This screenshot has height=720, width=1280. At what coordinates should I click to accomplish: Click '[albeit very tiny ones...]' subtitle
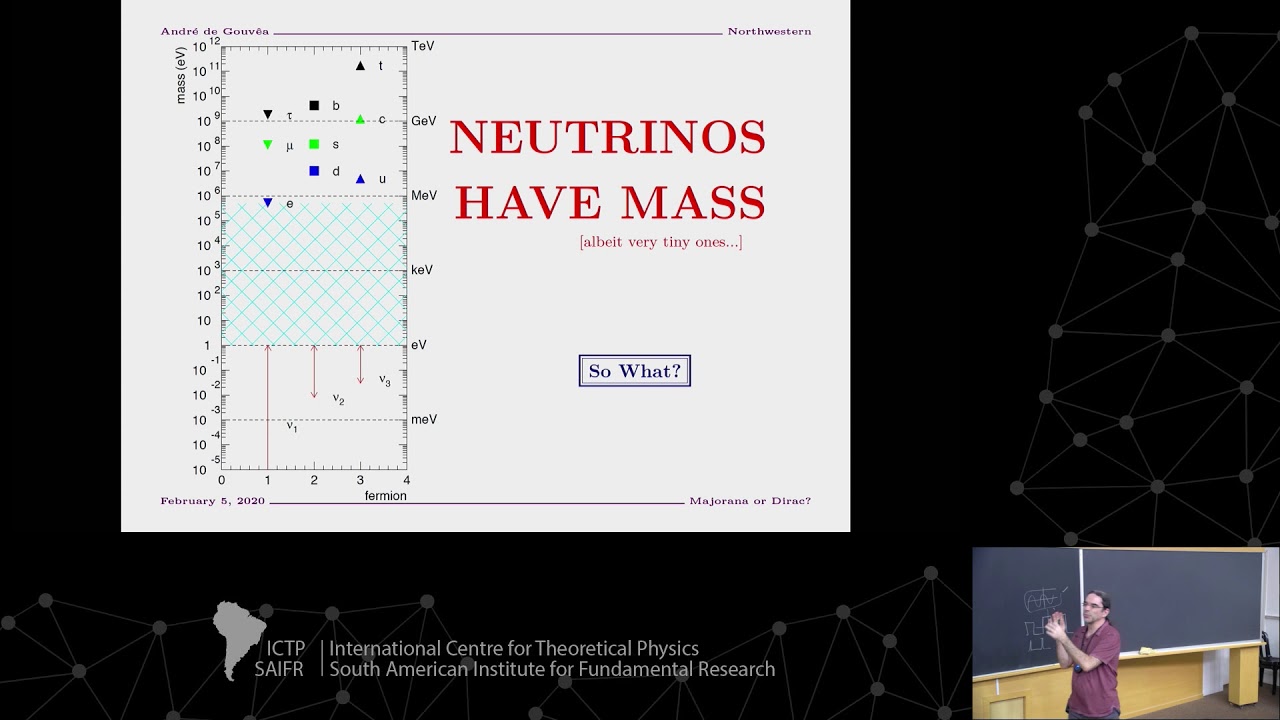click(x=661, y=242)
